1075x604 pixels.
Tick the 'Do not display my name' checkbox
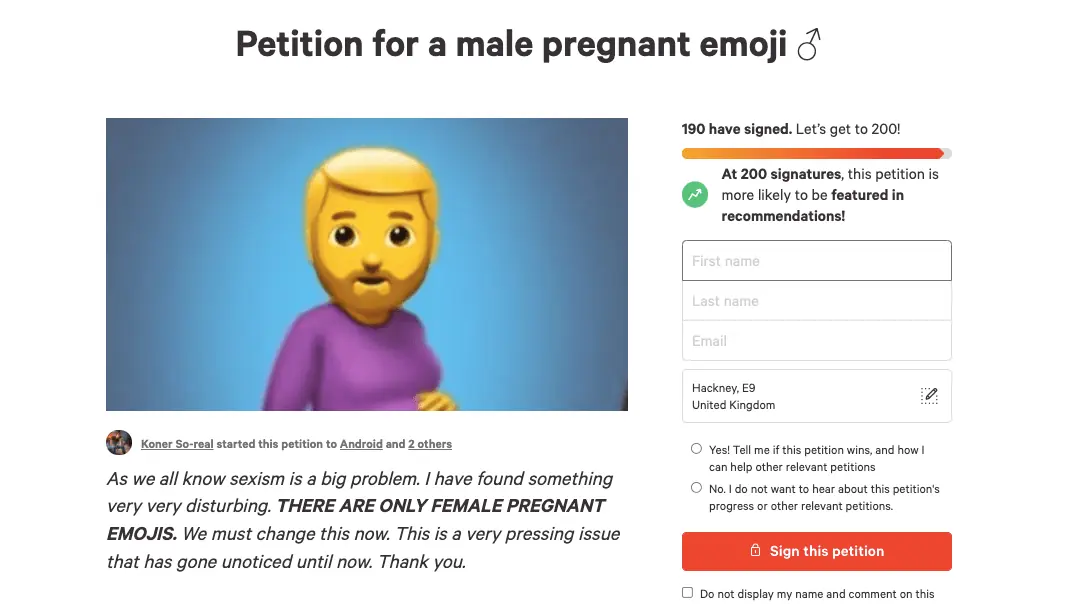(687, 593)
